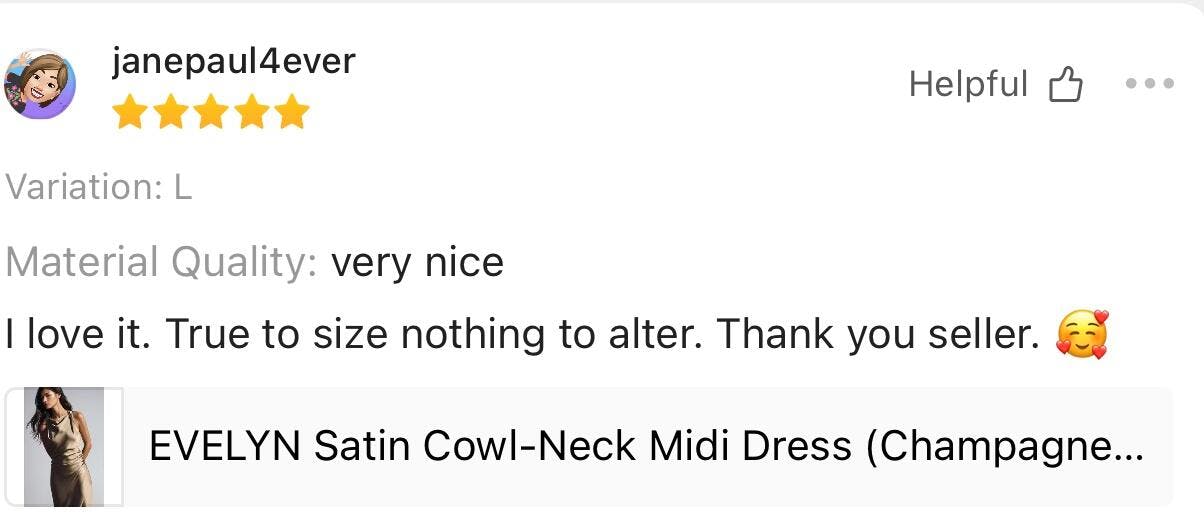
Task: Click the "Variation: L" text
Action: coord(99,187)
